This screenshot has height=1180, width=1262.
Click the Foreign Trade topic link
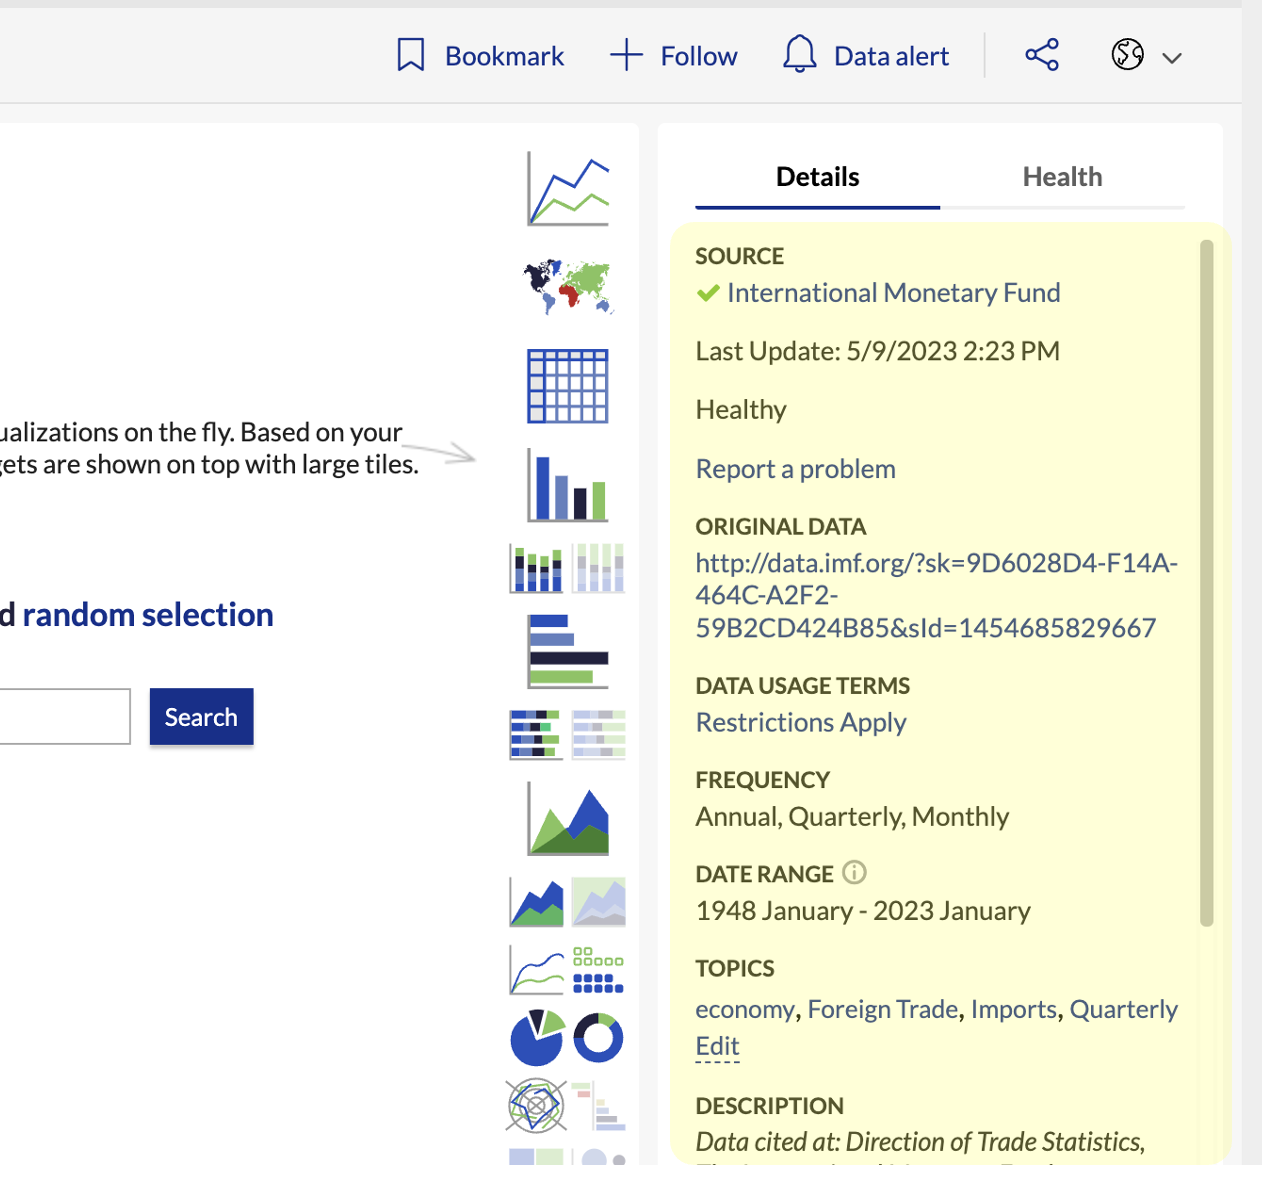click(x=883, y=1009)
